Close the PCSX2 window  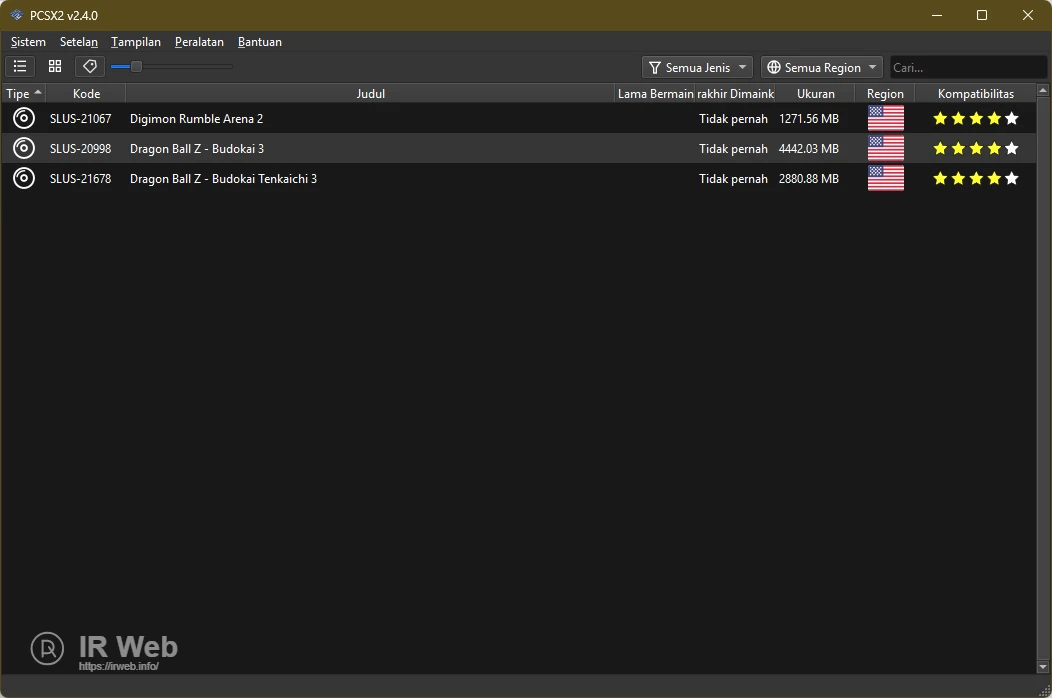pyautogui.click(x=1027, y=15)
